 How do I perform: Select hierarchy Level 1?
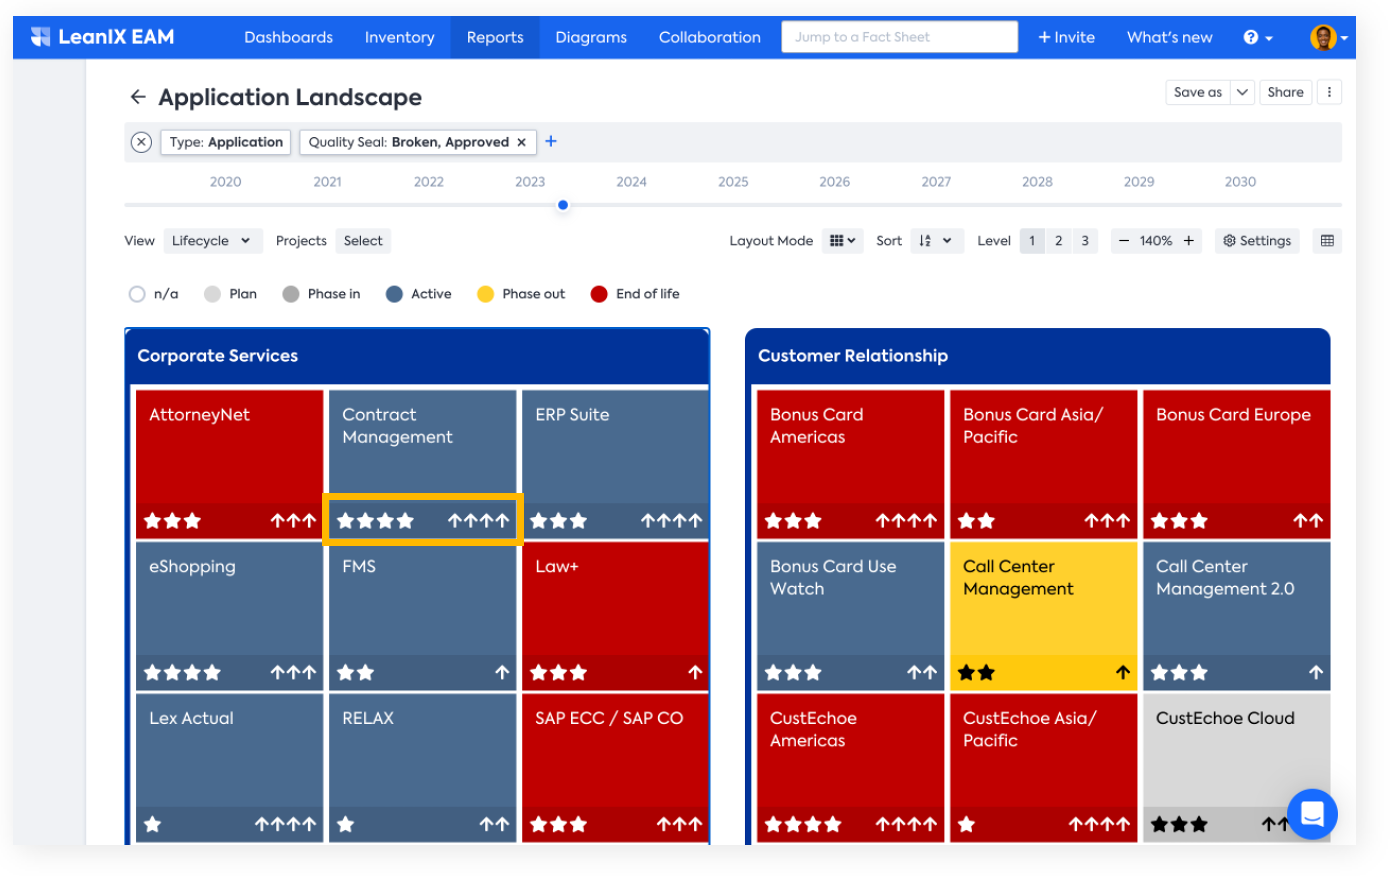[x=1032, y=241]
